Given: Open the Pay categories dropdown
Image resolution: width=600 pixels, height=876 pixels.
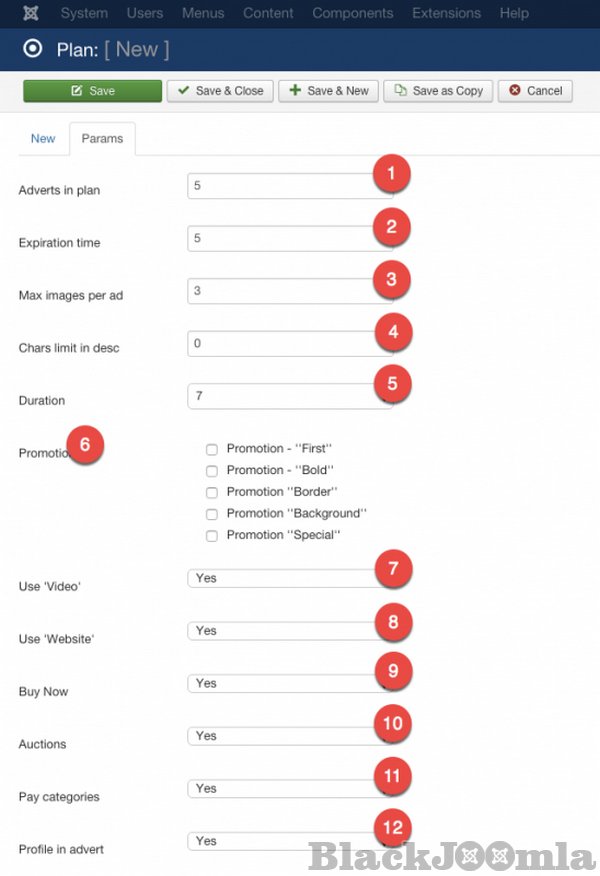Looking at the screenshot, I should point(280,789).
